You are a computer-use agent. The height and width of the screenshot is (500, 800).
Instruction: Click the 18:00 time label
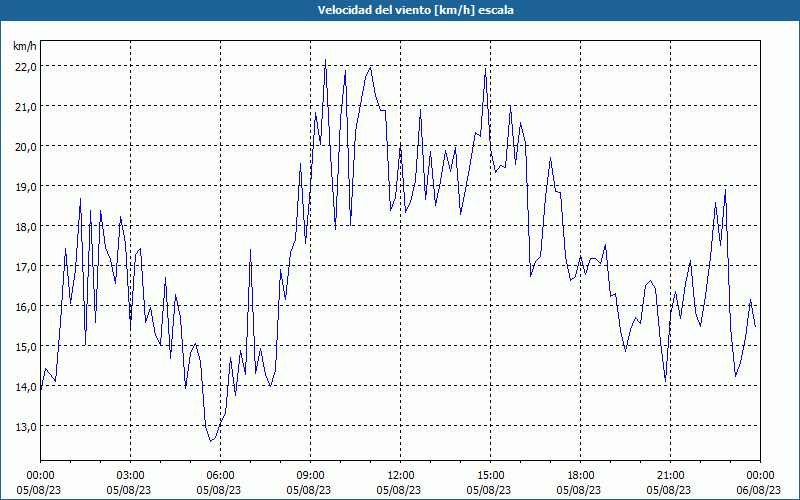pos(581,476)
